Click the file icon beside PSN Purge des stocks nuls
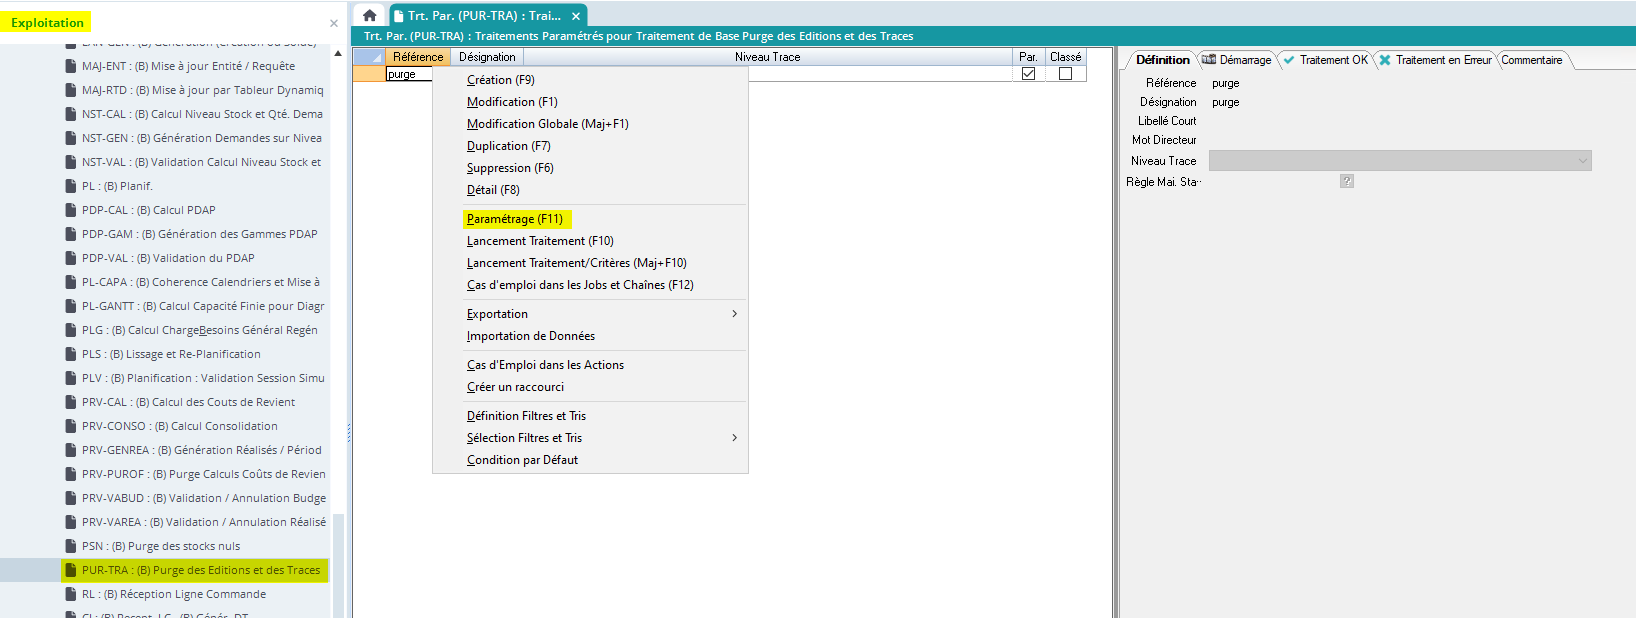Viewport: 1636px width, 618px height. click(71, 546)
